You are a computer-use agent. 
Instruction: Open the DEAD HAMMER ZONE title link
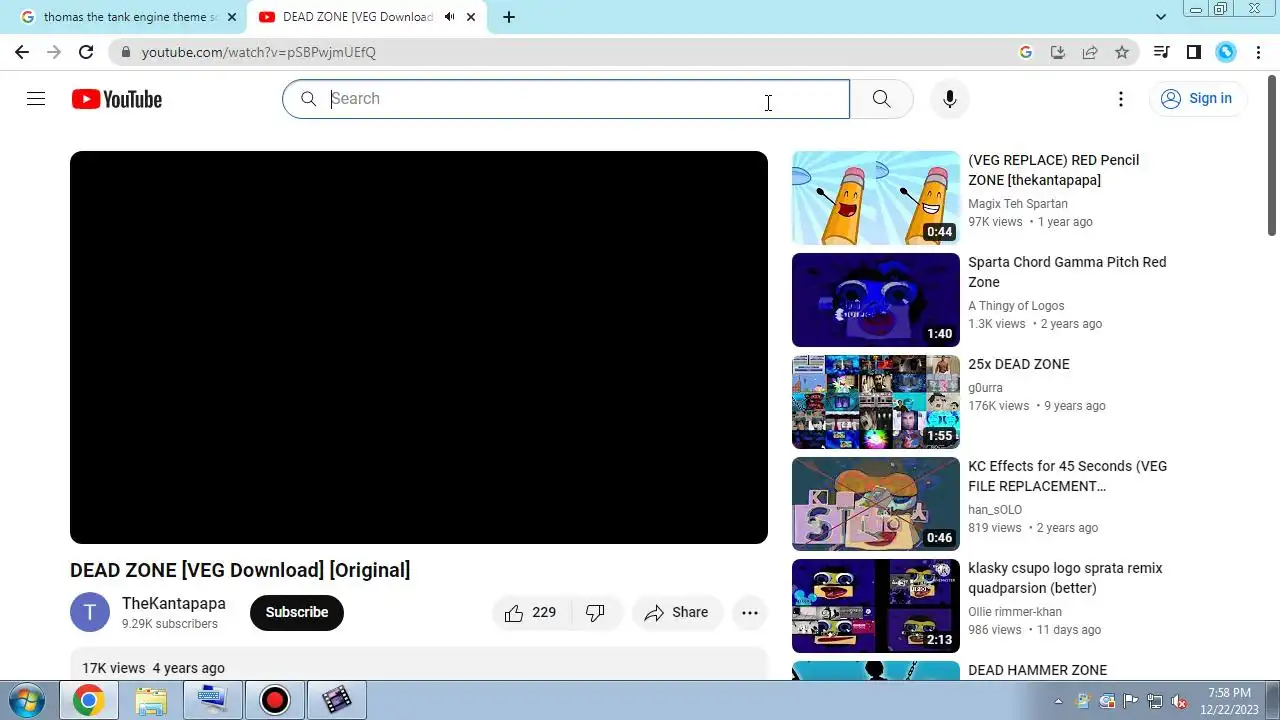(x=1038, y=670)
